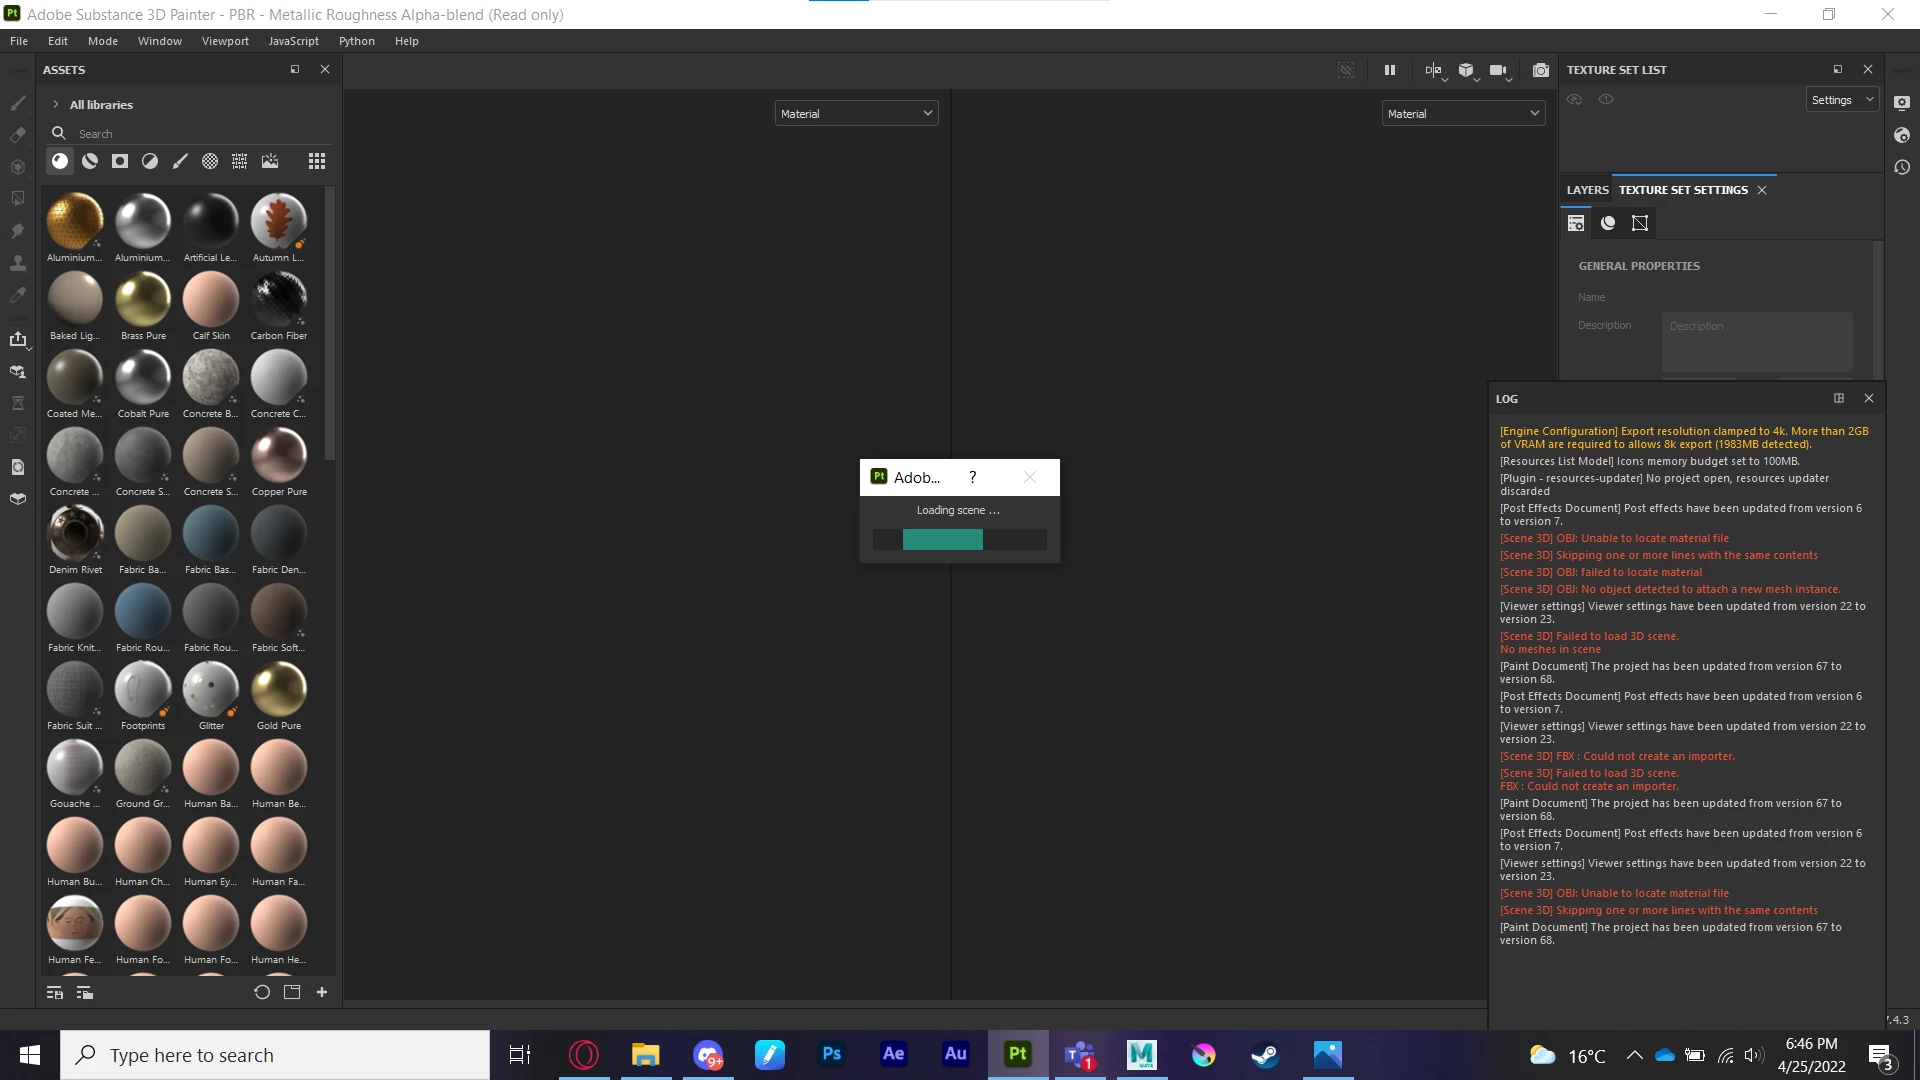Open the Display settings dock icon

(1902, 103)
